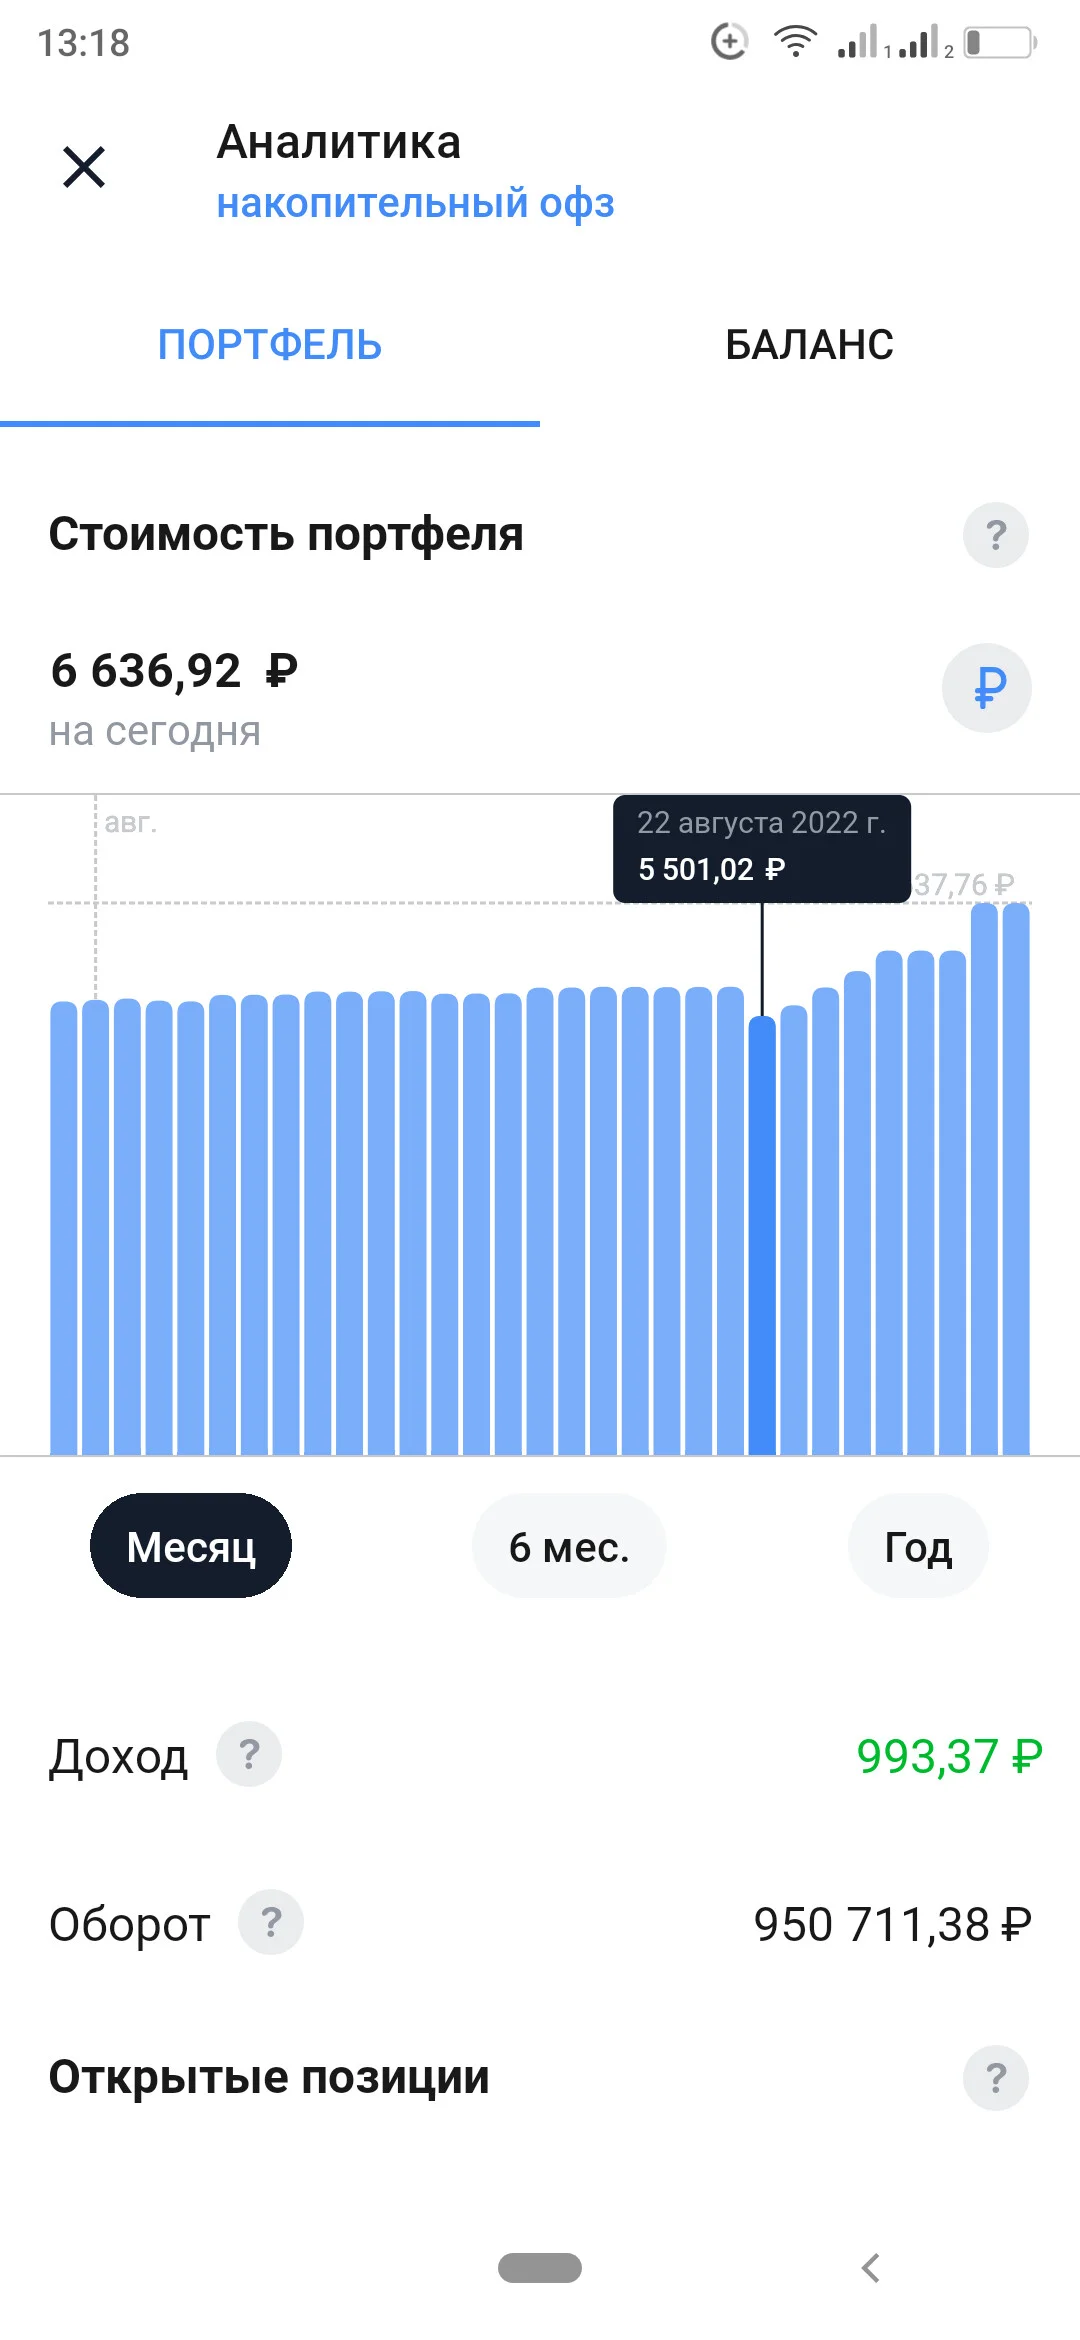Select the first bar in the chart
The image size is (1080, 2340).
click(64, 1228)
